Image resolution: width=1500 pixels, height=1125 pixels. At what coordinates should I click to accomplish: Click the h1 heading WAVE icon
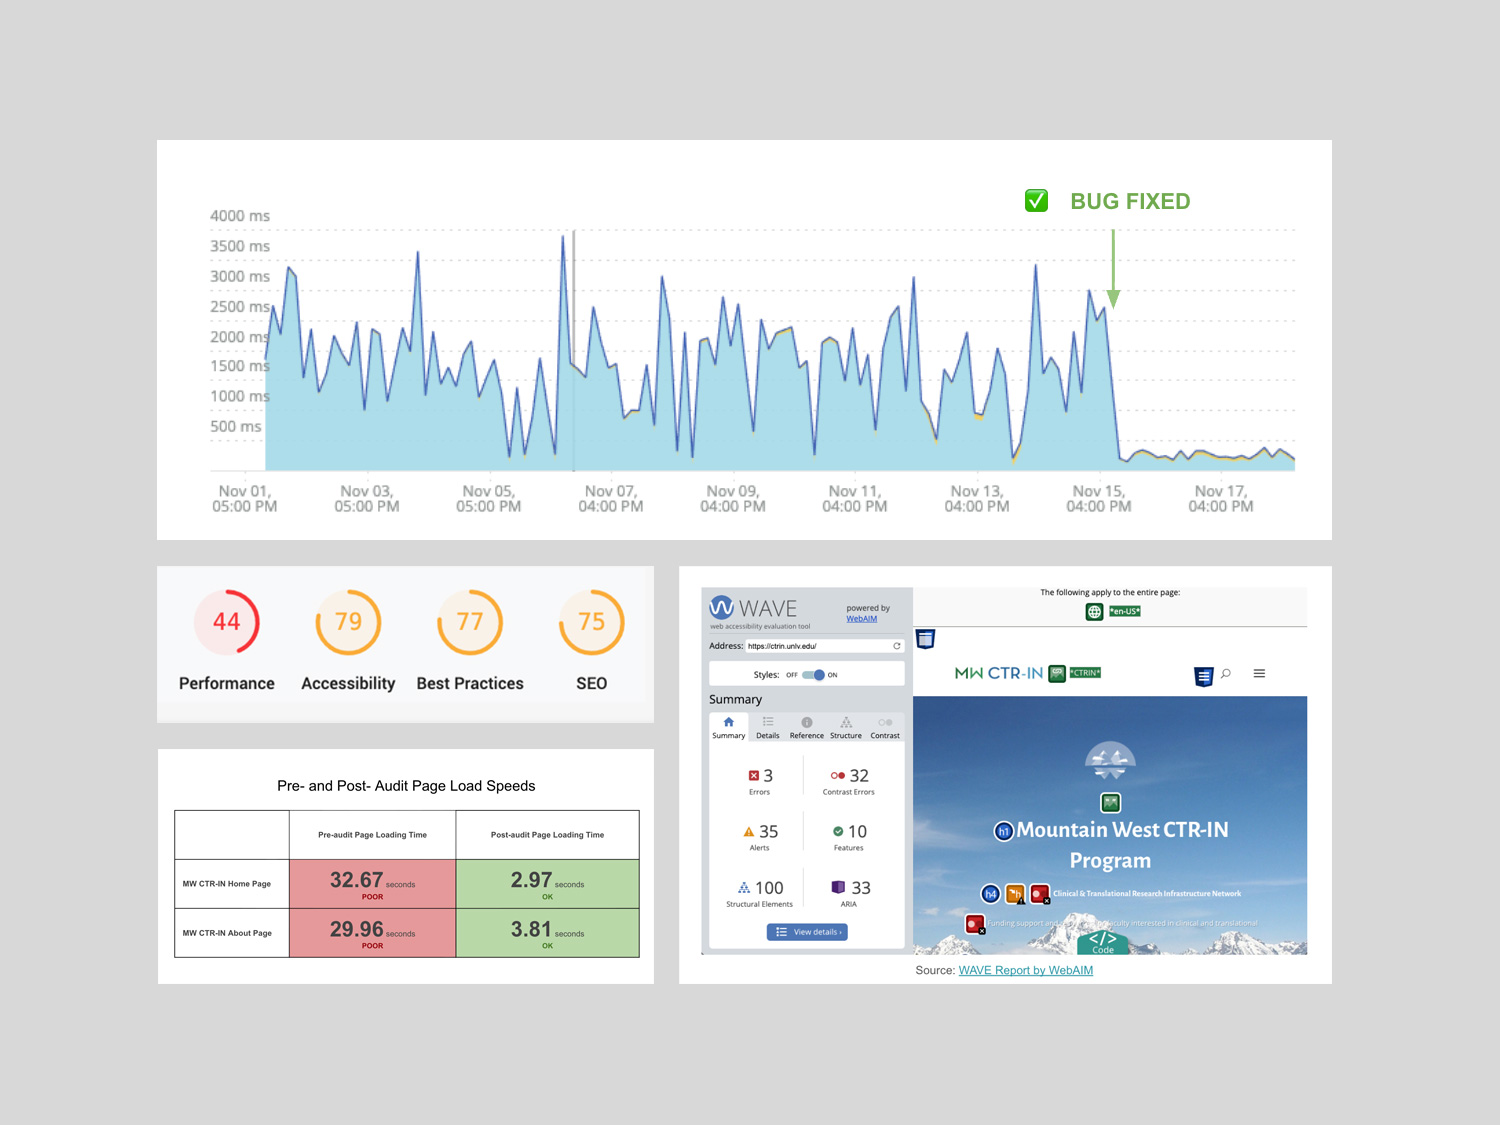1004,831
